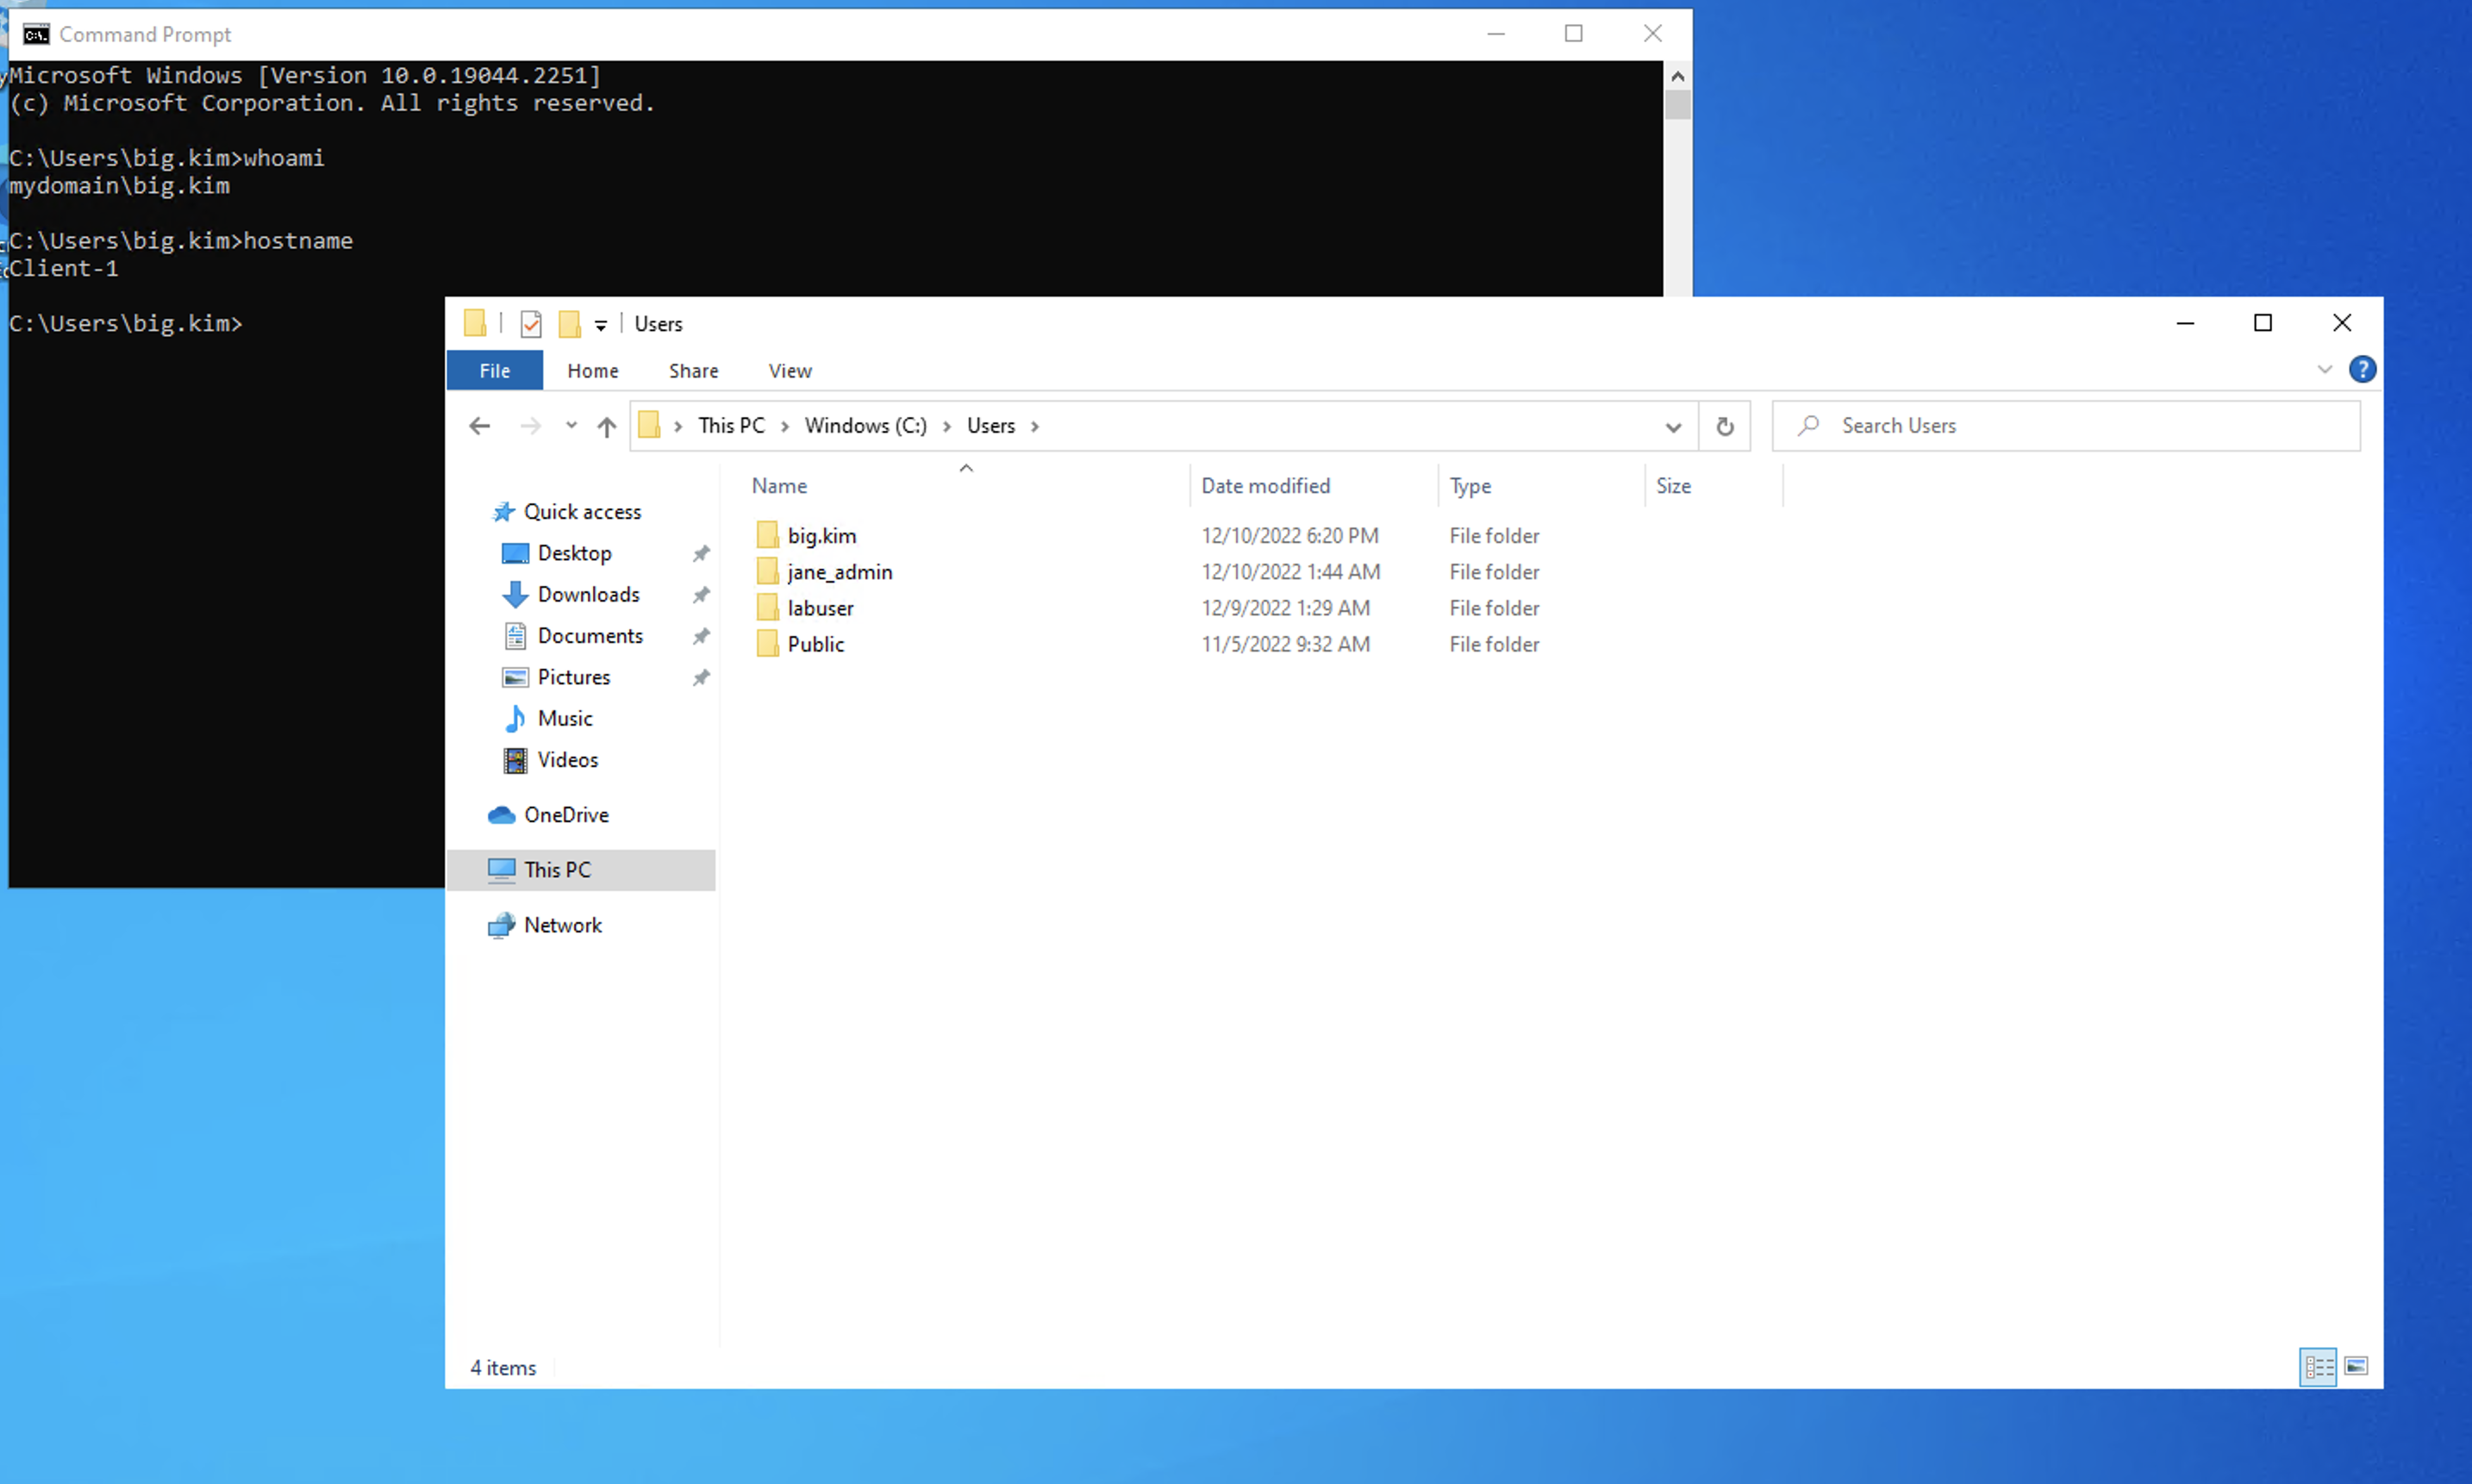Click the big.kim folder icon

[x=767, y=534]
